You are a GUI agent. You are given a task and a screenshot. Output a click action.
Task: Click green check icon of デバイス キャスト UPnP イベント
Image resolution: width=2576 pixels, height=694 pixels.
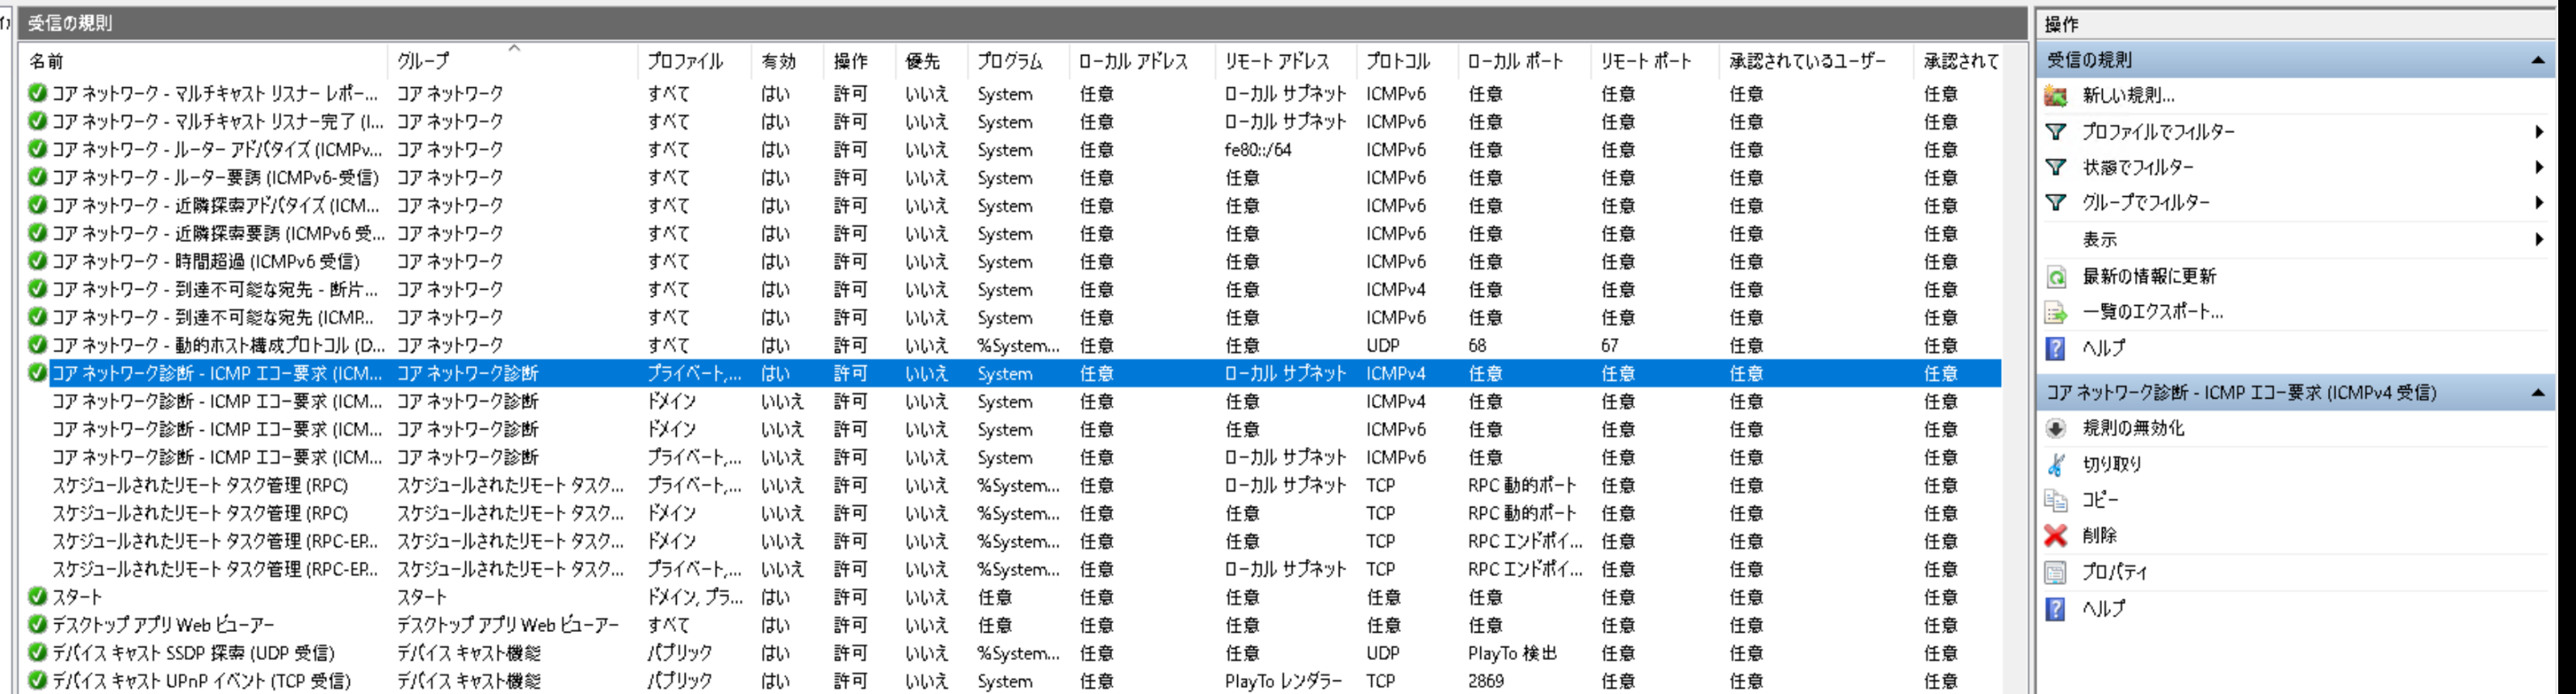(38, 681)
